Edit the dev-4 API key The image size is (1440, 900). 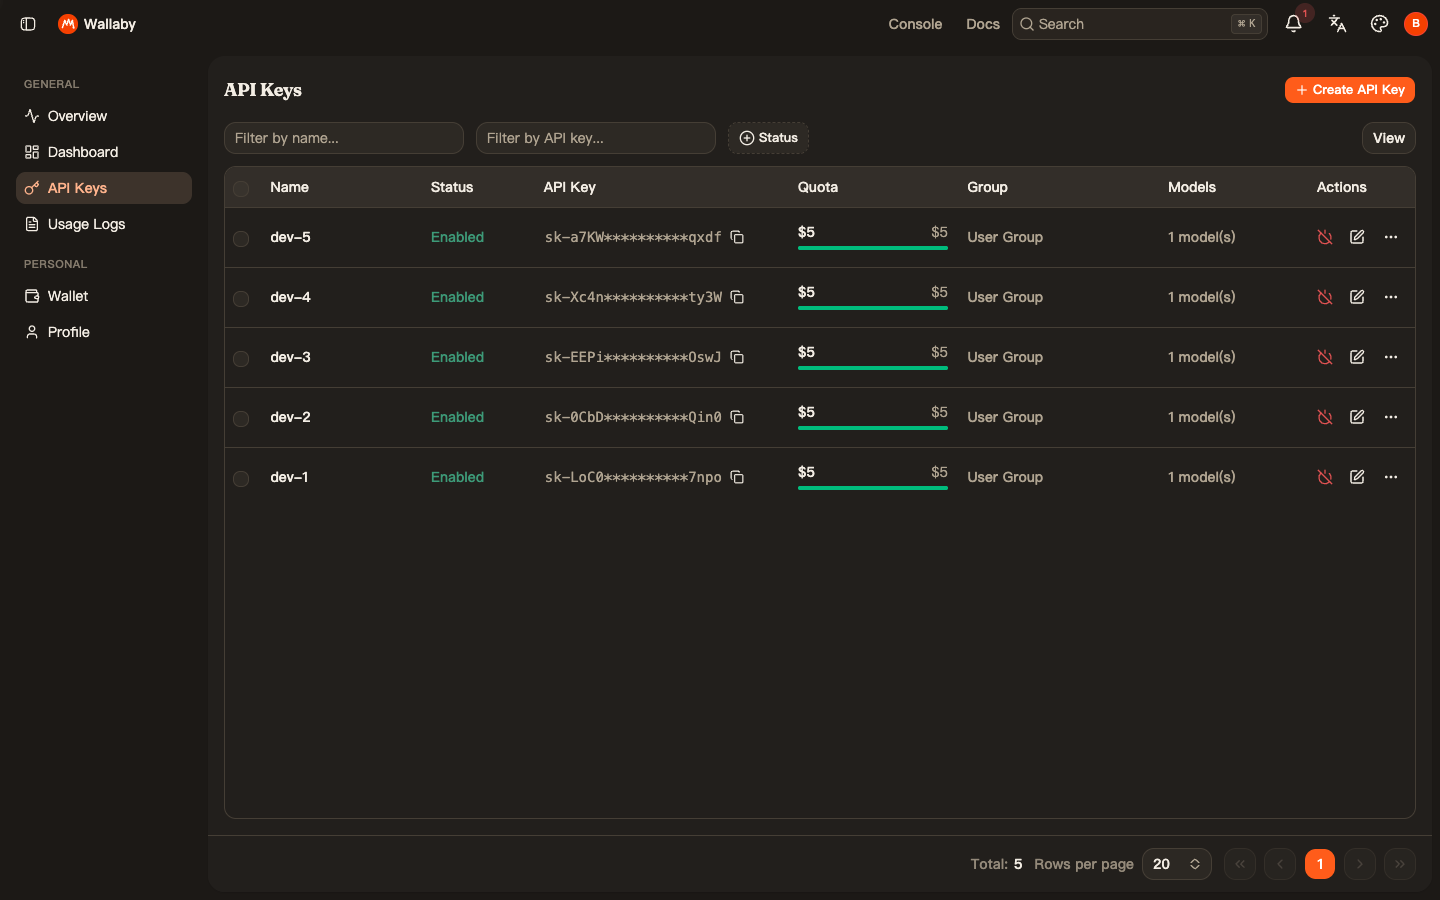coord(1357,297)
